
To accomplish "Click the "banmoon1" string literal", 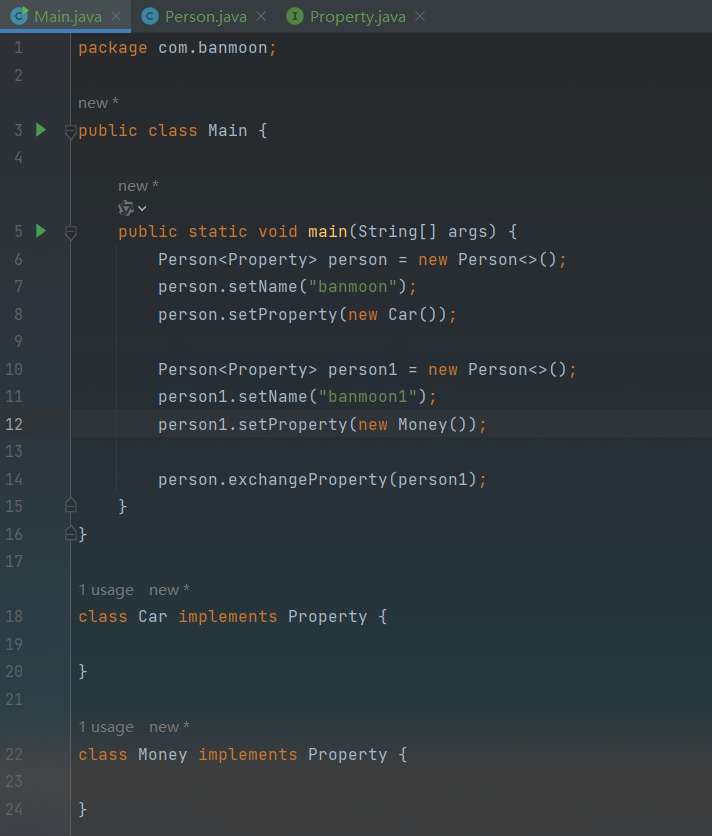I will pos(367,397).
